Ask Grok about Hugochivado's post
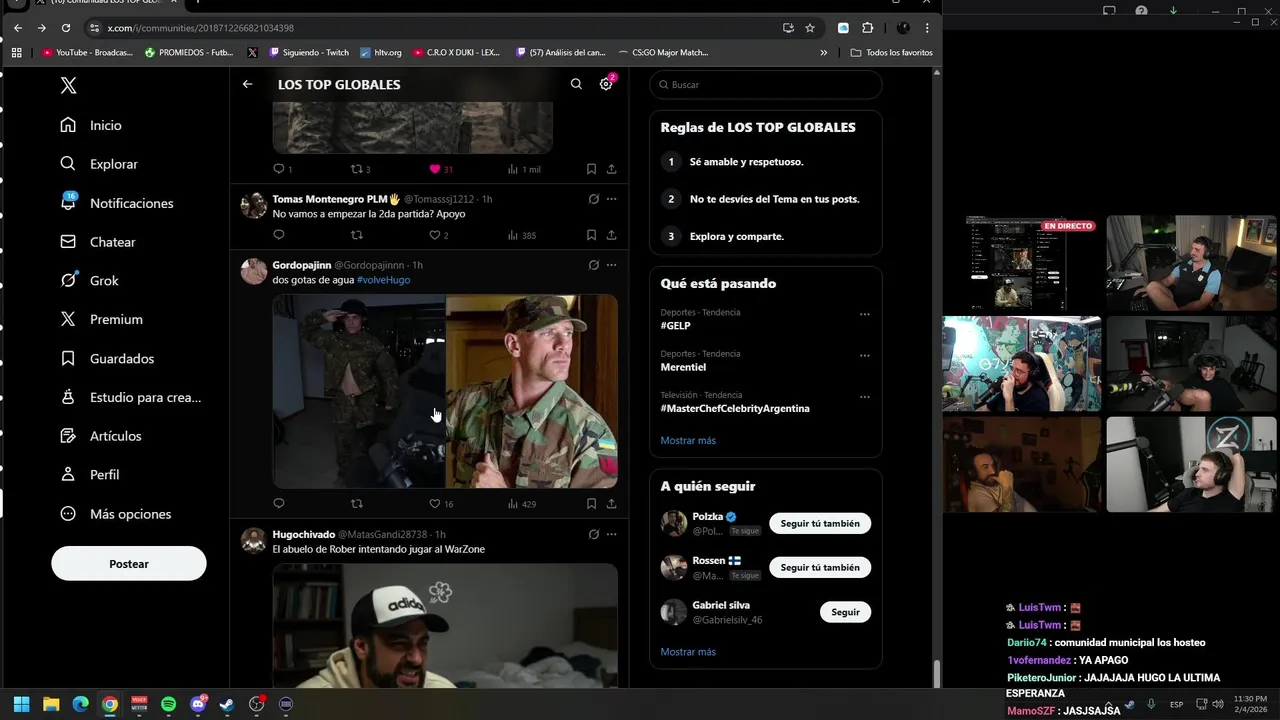 coord(593,534)
